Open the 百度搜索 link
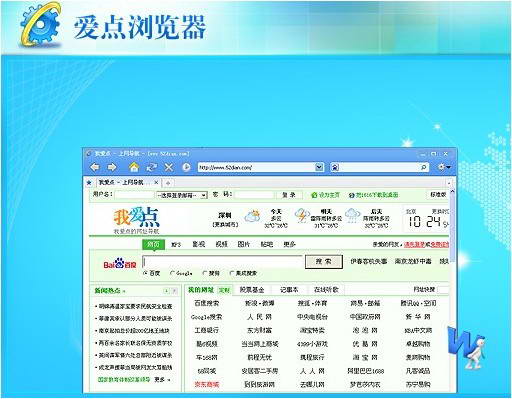The width and height of the screenshot is (512, 399). [x=207, y=303]
